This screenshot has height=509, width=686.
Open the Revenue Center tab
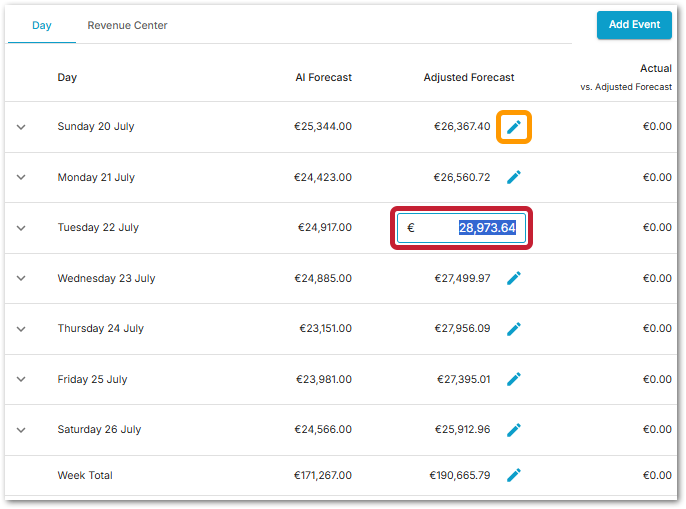(127, 25)
